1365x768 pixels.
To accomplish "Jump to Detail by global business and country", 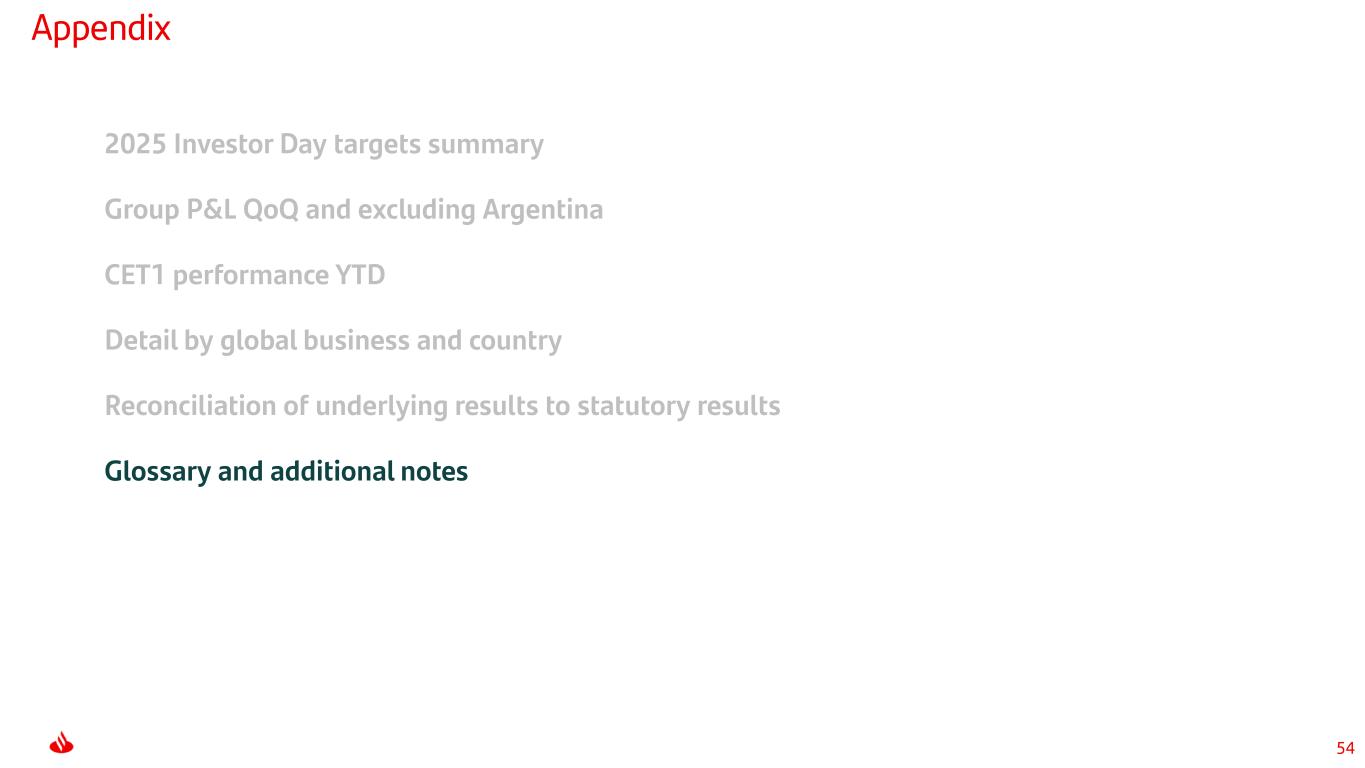I will pos(333,341).
